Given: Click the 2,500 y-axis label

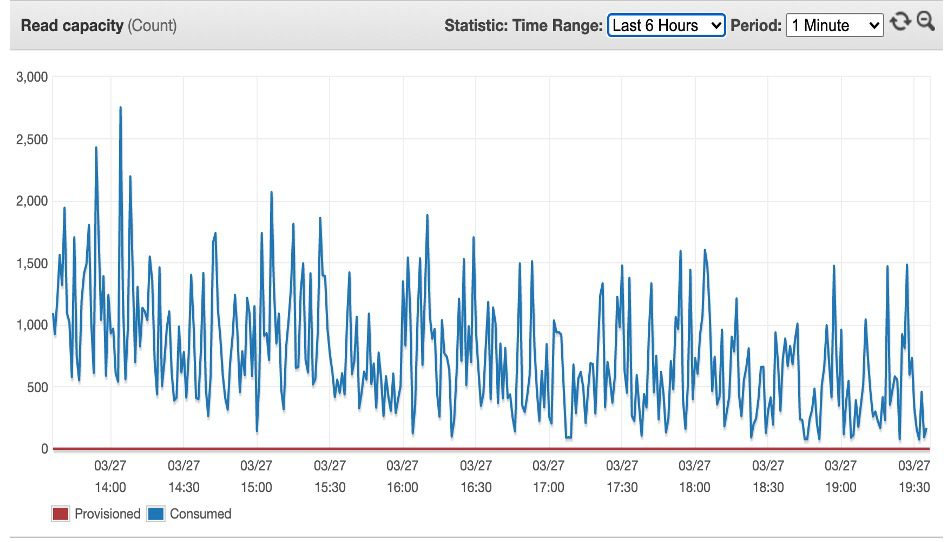Looking at the screenshot, I should [x=32, y=139].
